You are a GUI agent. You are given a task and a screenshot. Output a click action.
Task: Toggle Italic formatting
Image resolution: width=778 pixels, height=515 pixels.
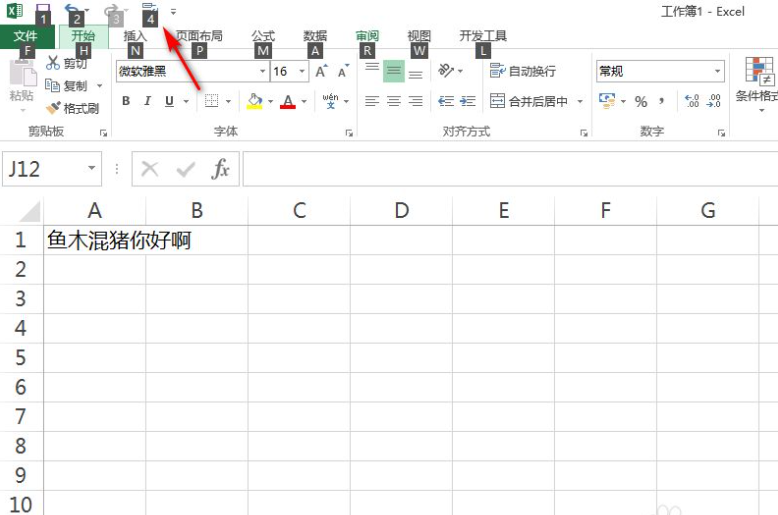pos(148,101)
